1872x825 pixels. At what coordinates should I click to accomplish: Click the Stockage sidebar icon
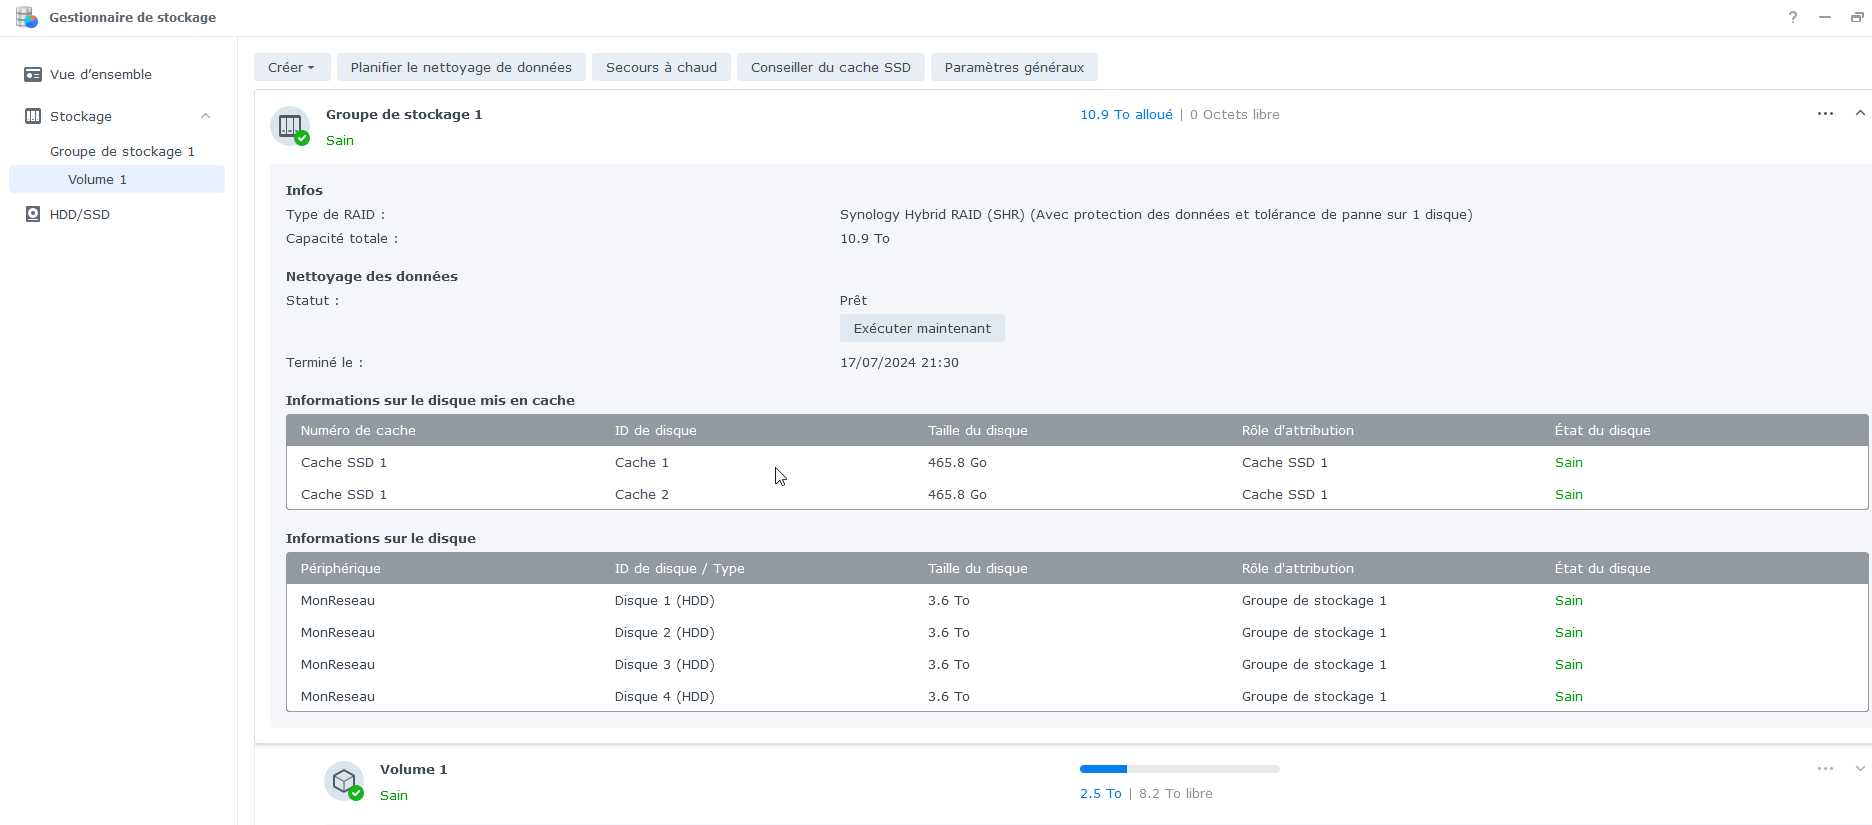pos(33,116)
